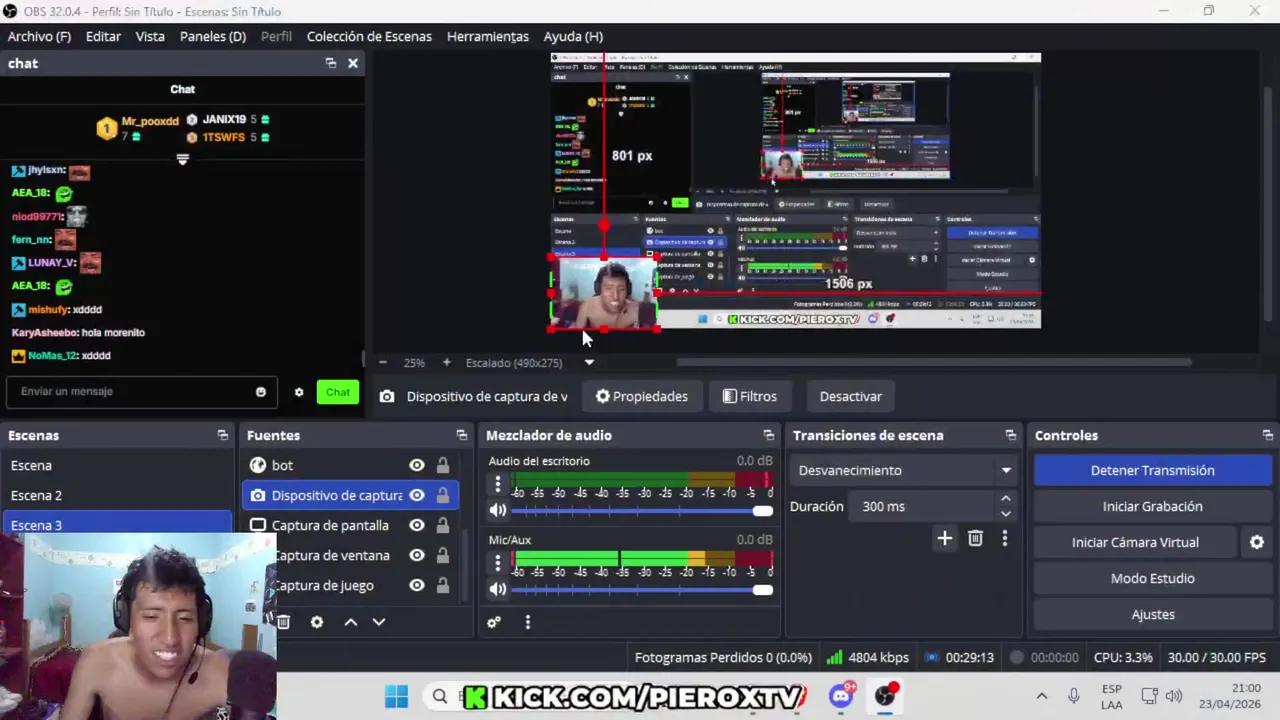
Task: Open chat settings gear
Action: [x=299, y=392]
